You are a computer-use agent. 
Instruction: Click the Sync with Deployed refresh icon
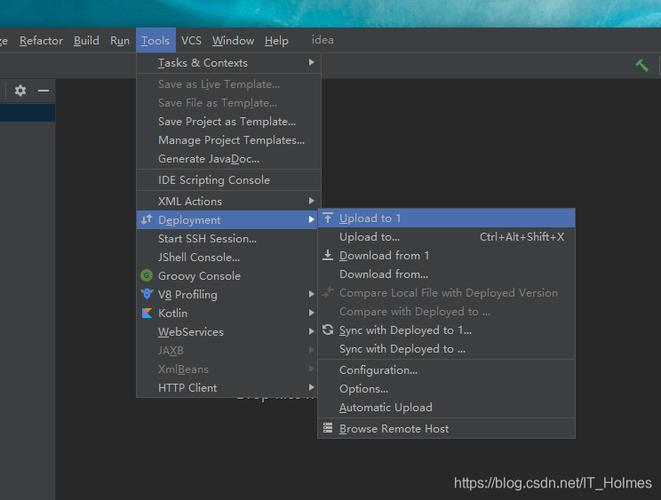pos(328,330)
